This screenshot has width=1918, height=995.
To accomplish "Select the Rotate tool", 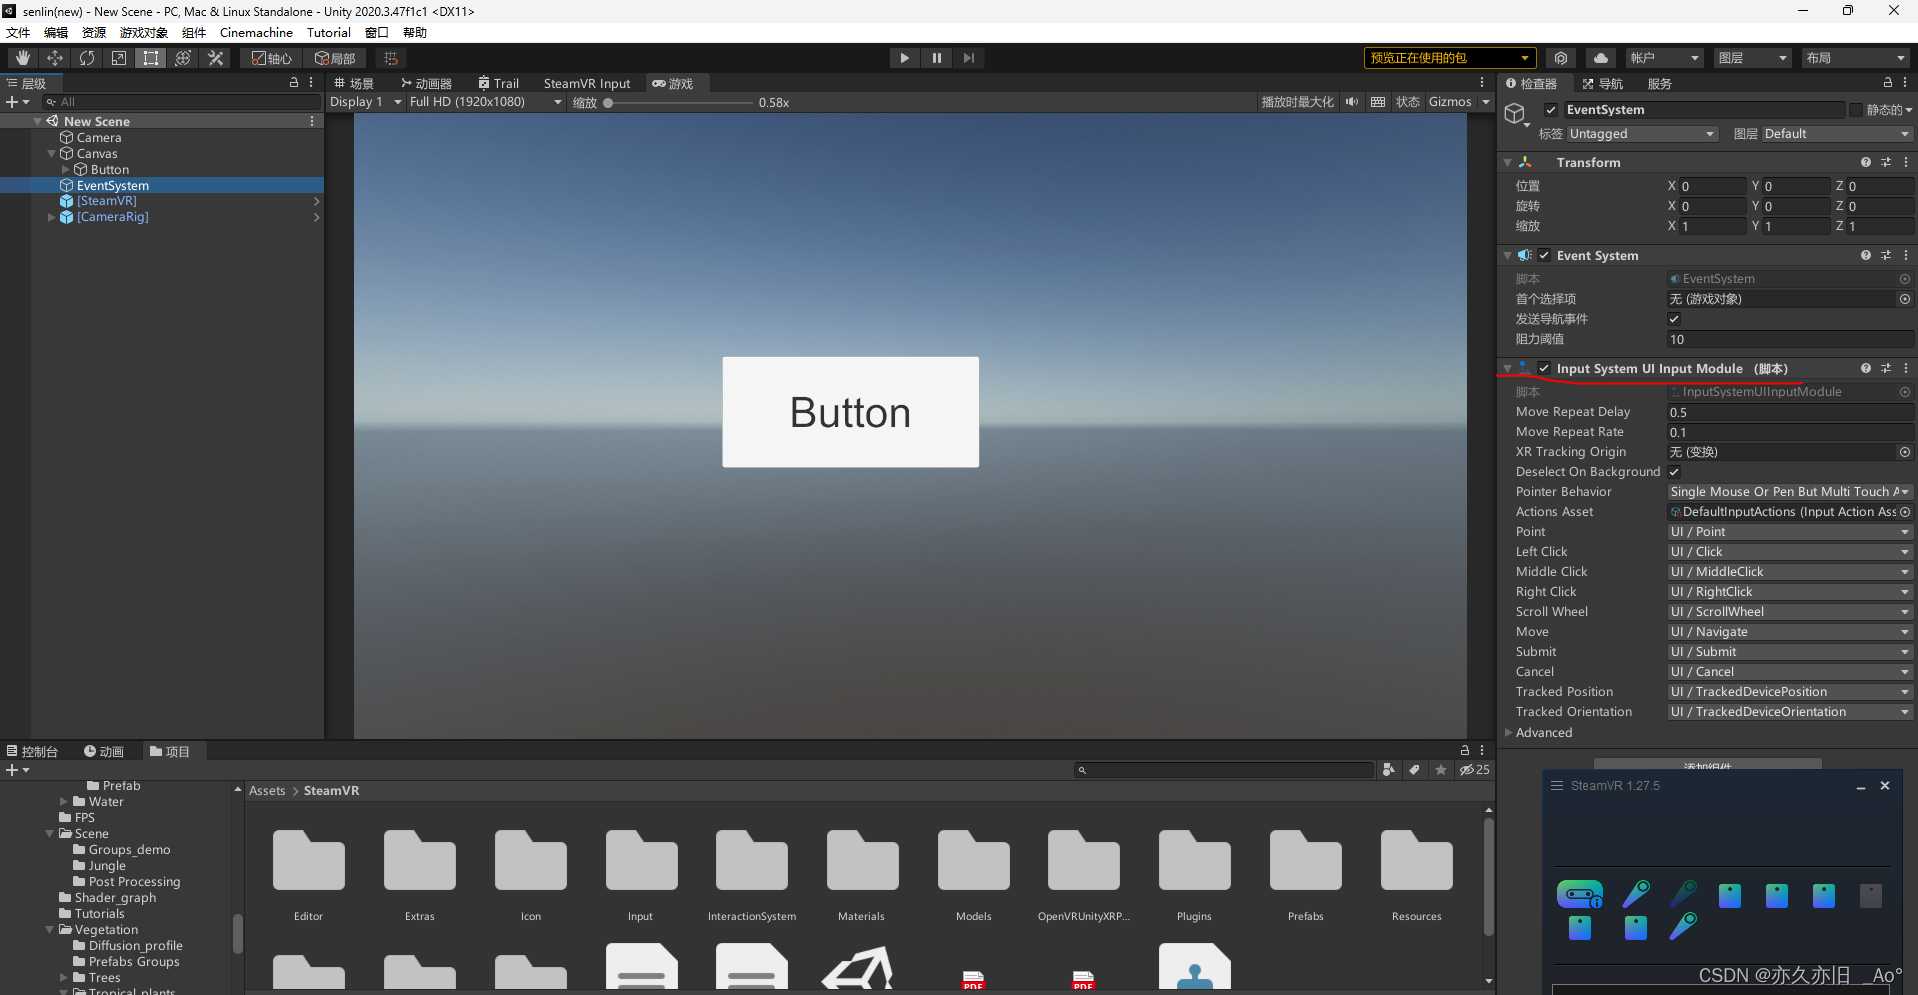I will (87, 58).
